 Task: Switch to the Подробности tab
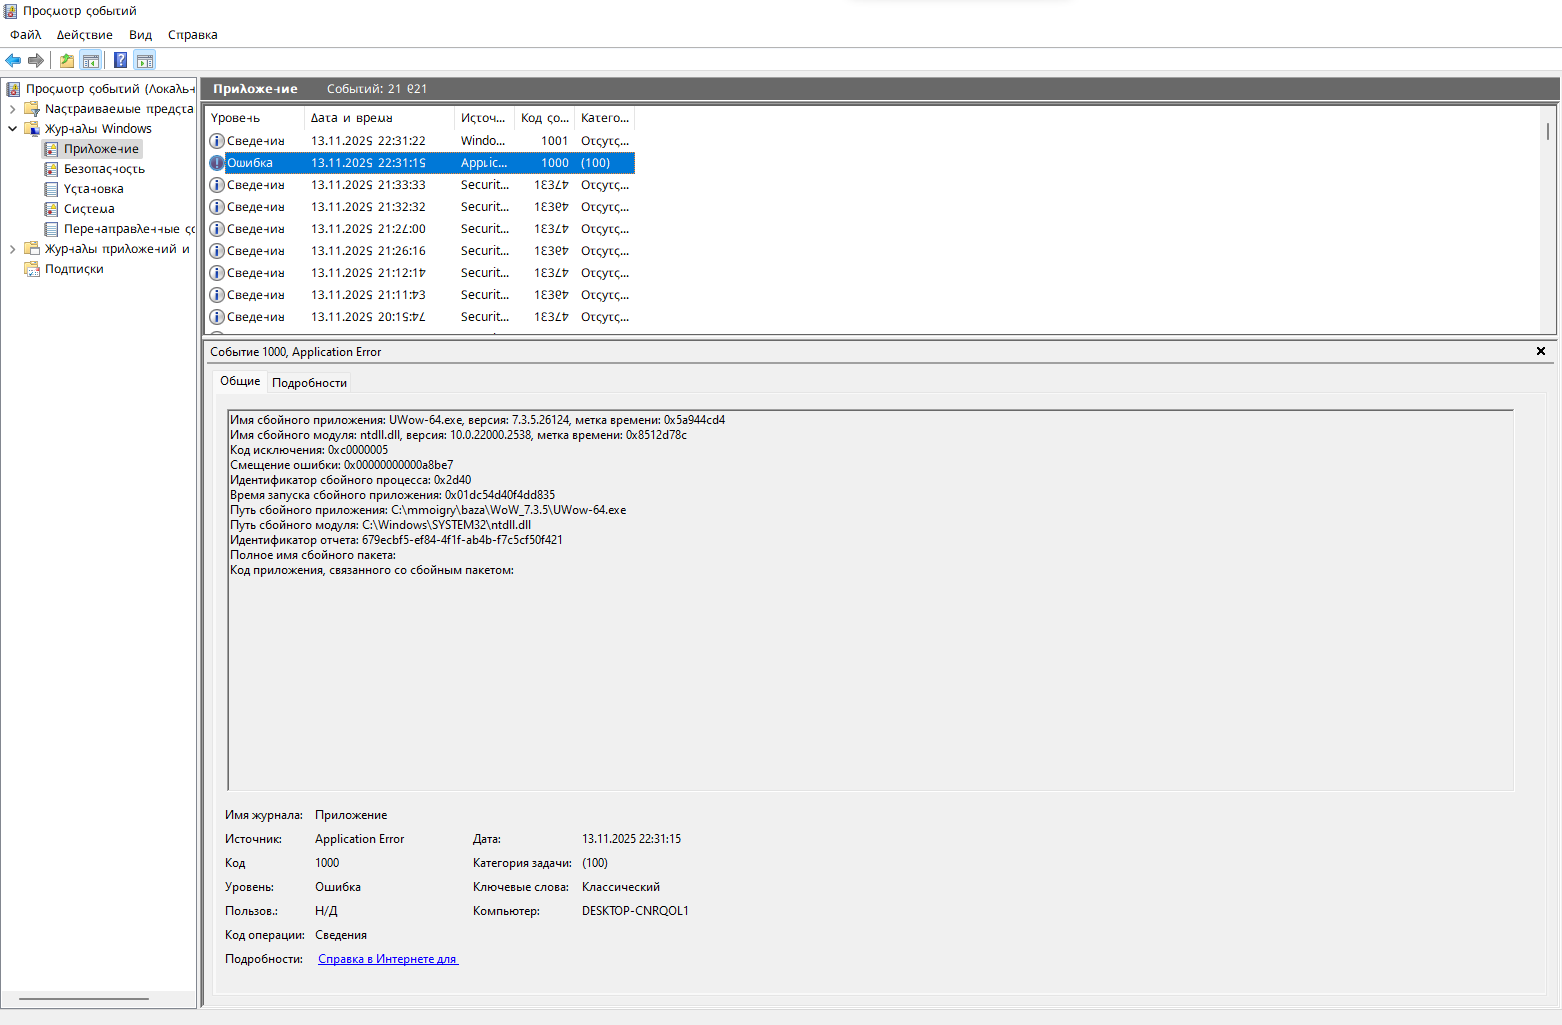pos(309,383)
